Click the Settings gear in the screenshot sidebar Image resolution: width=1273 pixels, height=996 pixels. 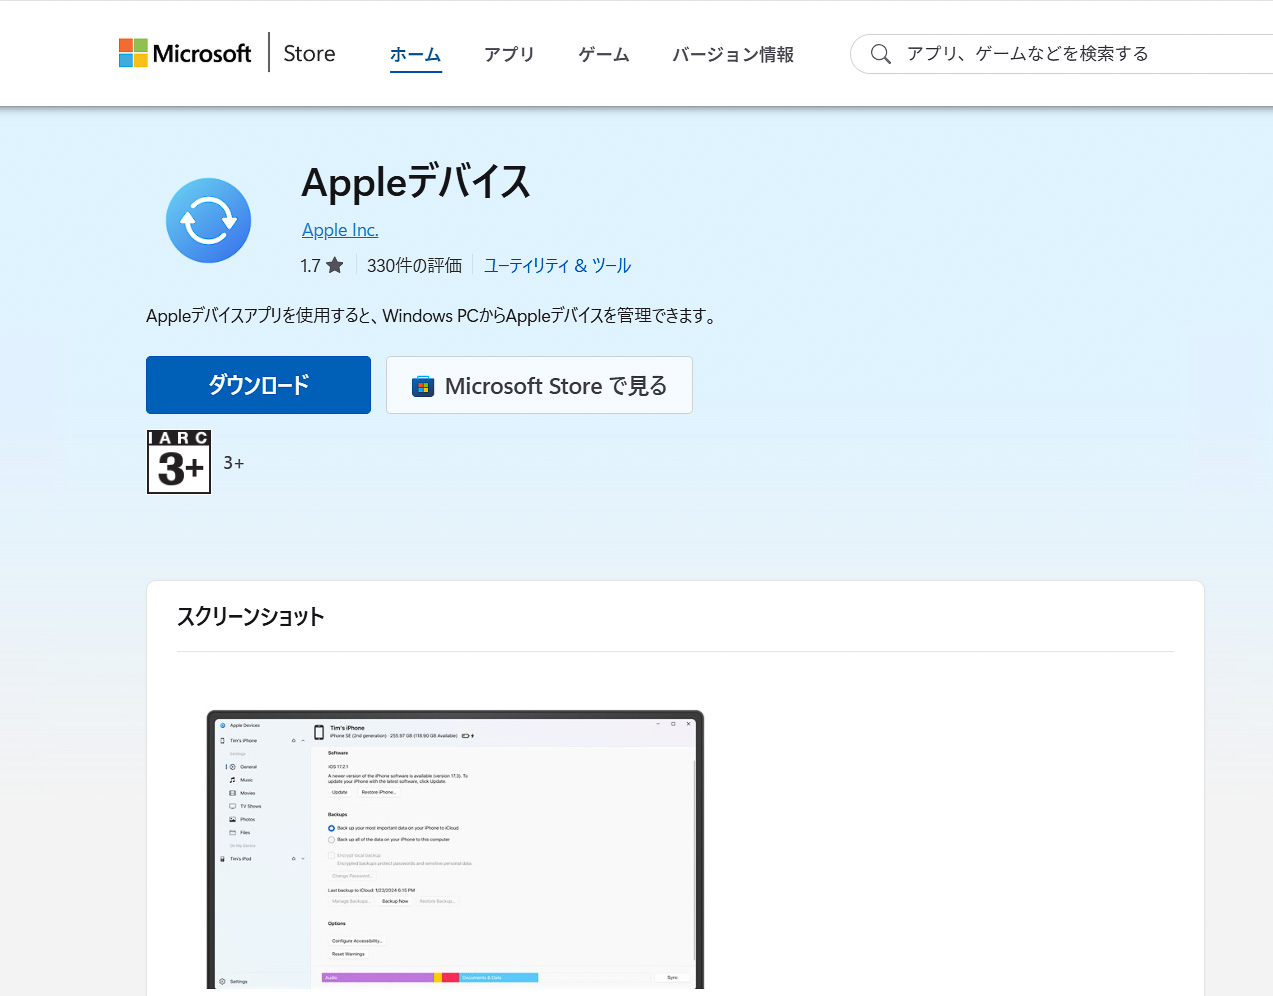pyautogui.click(x=222, y=982)
